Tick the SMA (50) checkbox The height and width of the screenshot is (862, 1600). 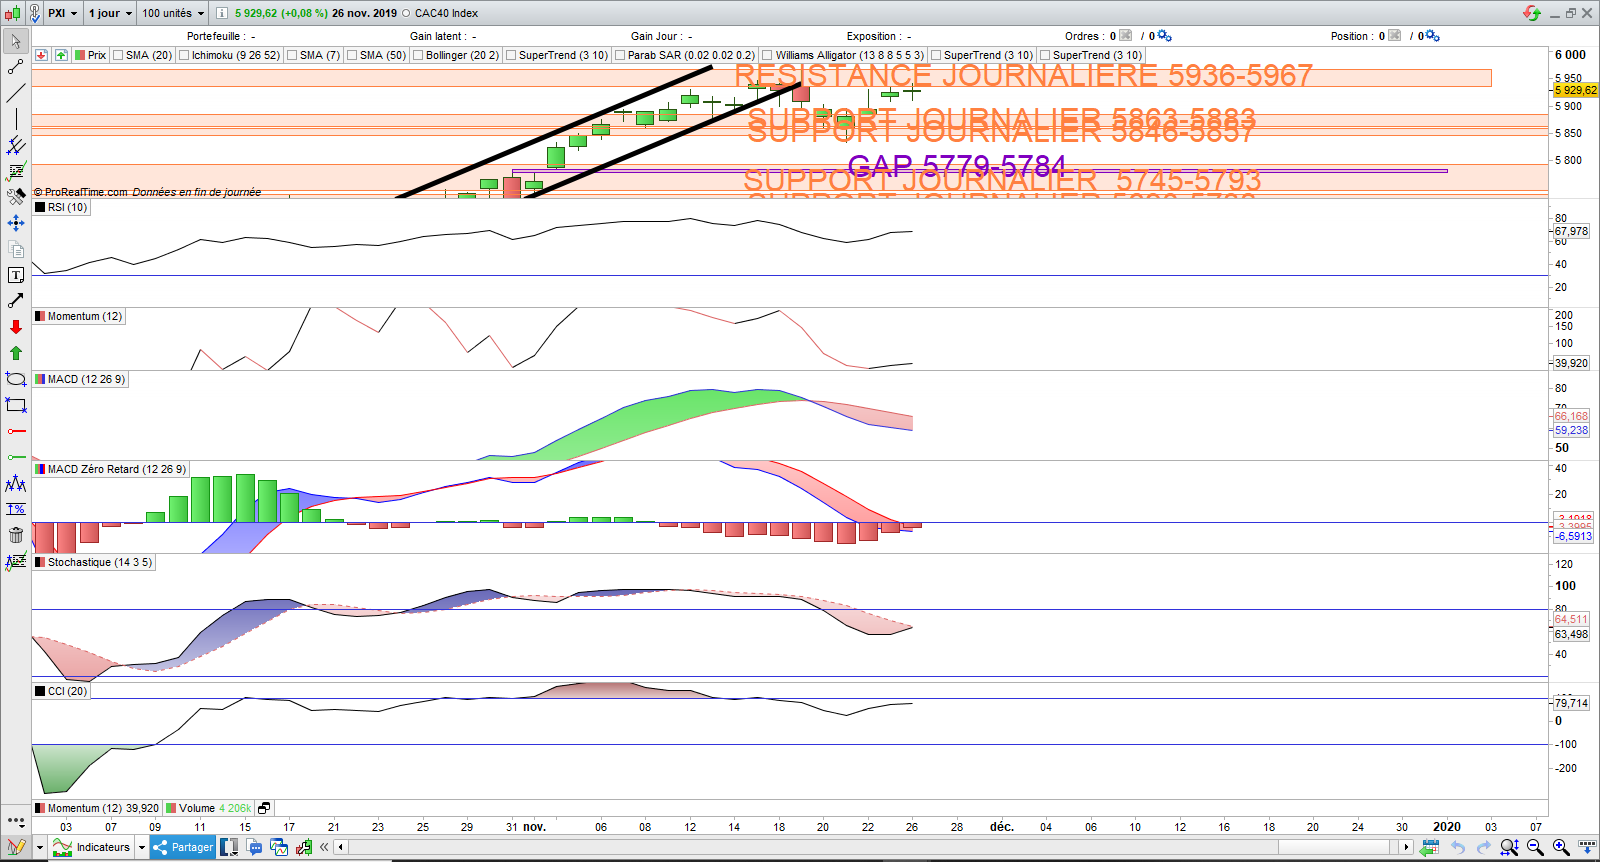pyautogui.click(x=352, y=55)
